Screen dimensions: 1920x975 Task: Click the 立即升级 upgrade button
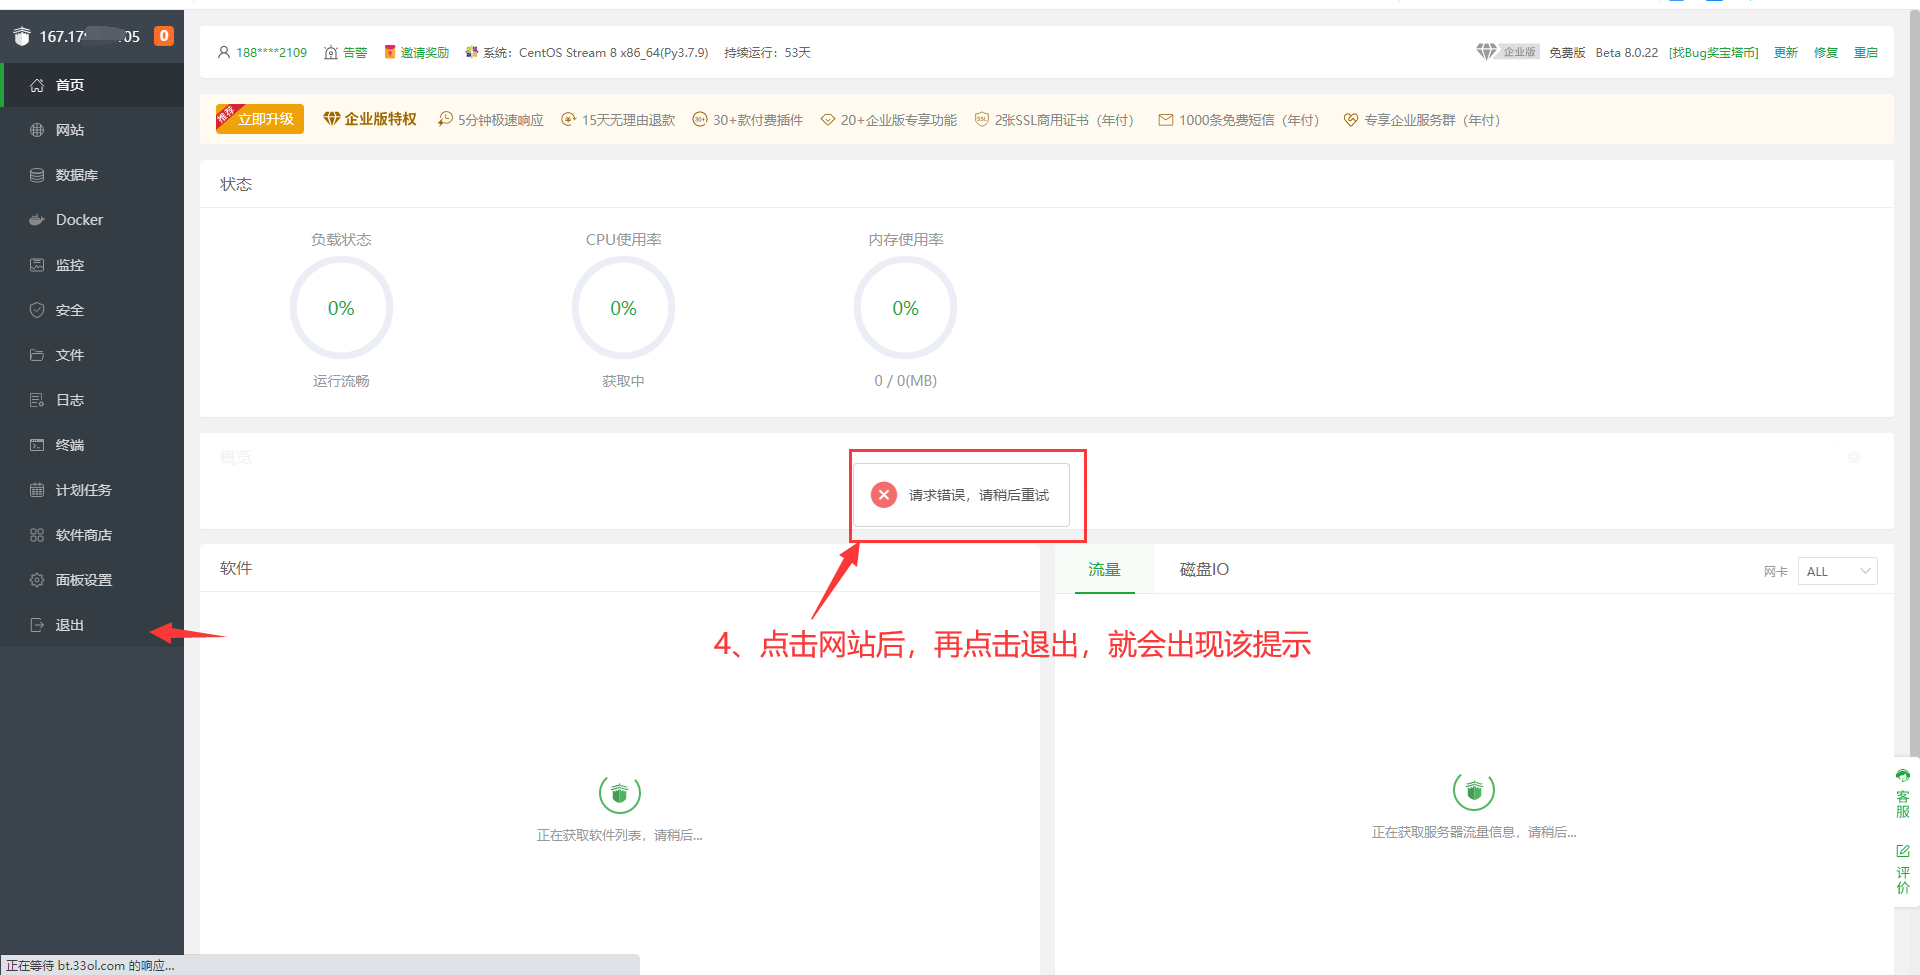point(260,119)
